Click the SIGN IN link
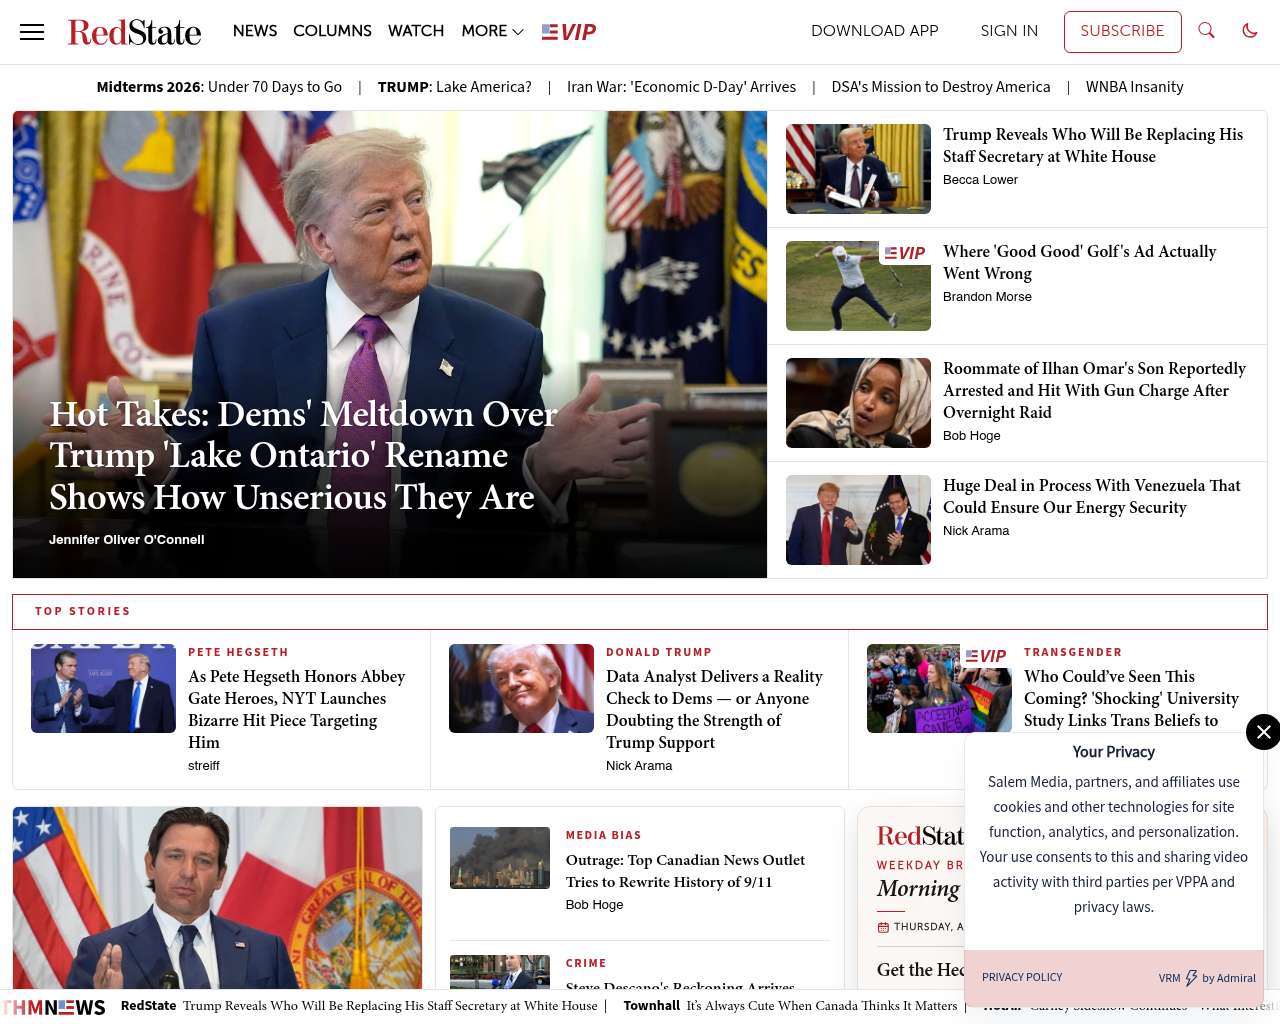 pyautogui.click(x=1009, y=31)
